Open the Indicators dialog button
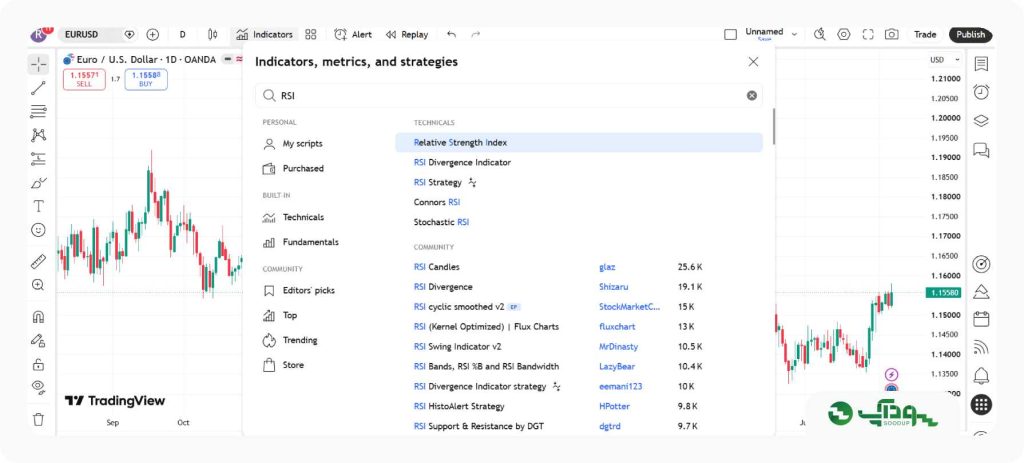 click(264, 35)
